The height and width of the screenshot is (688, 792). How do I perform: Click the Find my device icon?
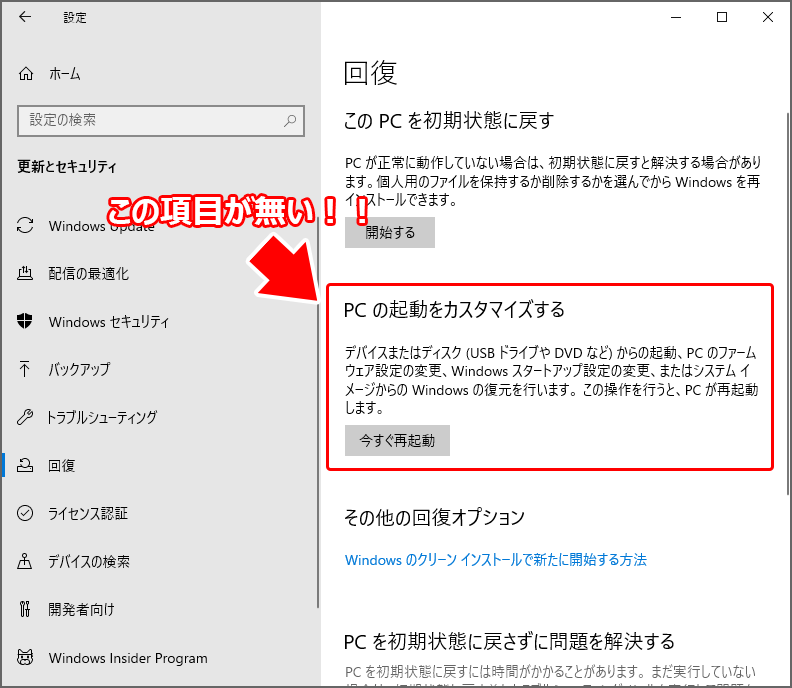click(x=24, y=561)
